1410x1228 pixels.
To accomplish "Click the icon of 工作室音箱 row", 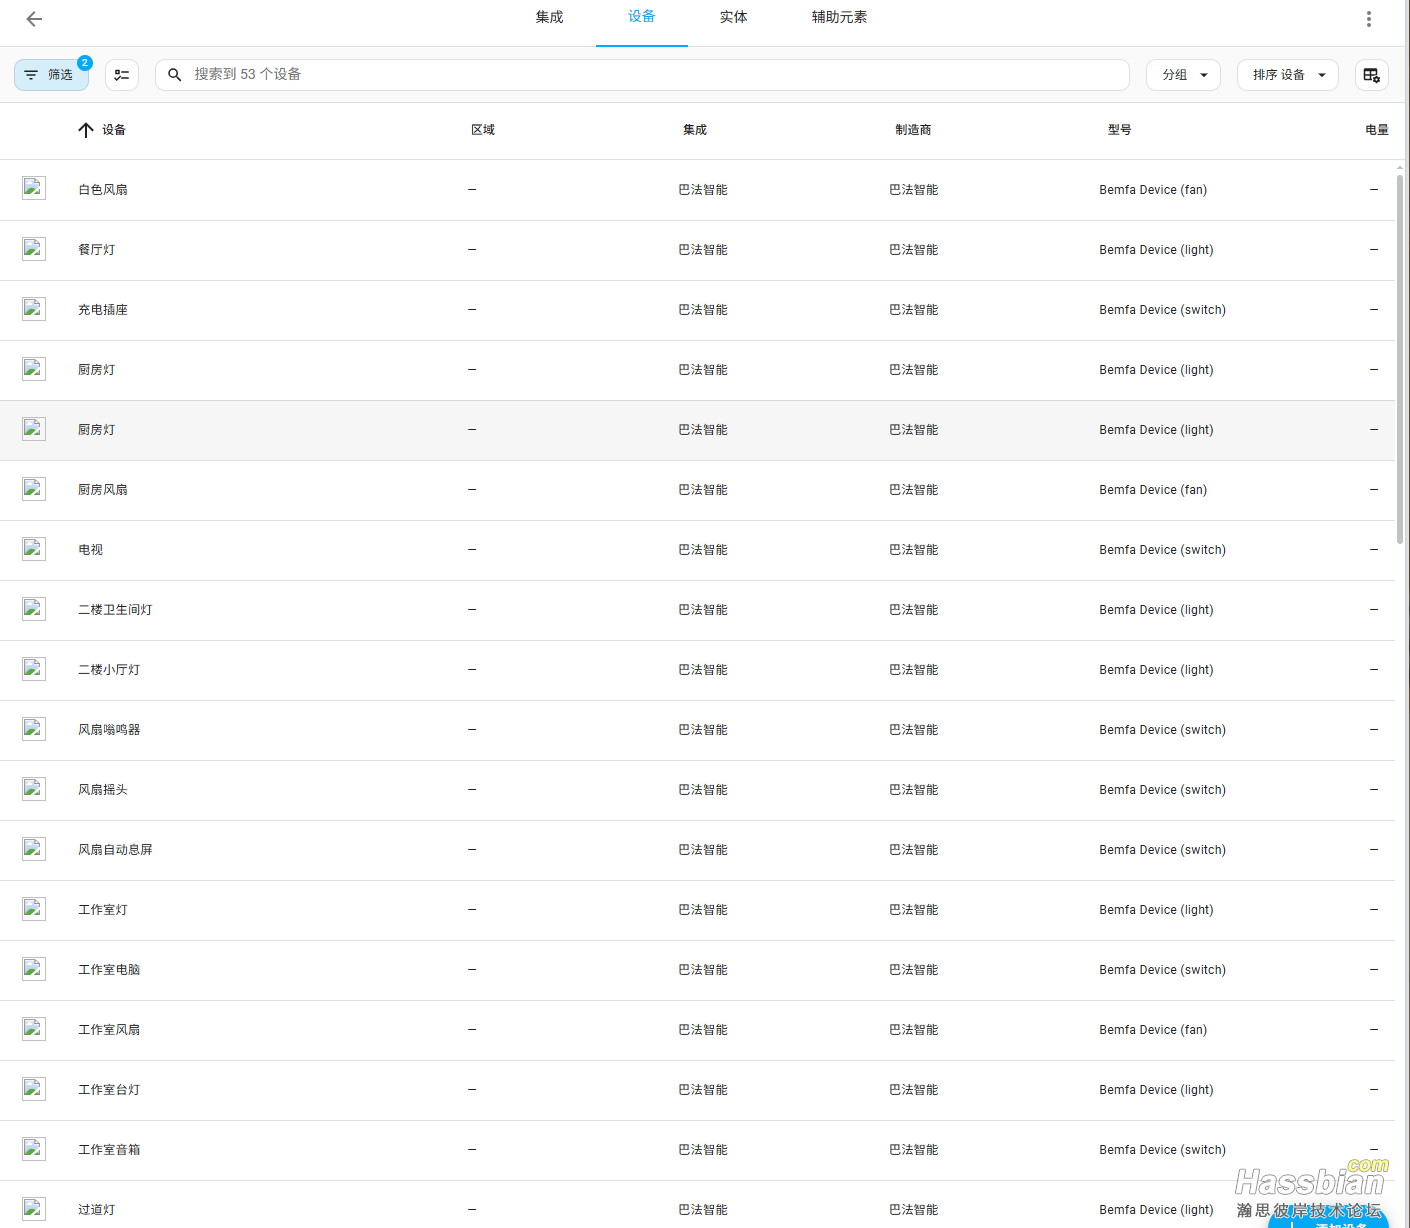I will [34, 1149].
